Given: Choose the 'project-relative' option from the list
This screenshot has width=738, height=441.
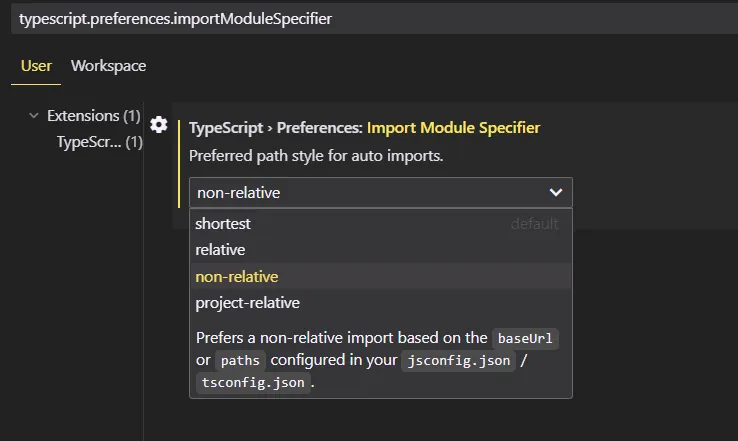Looking at the screenshot, I should (381, 303).
